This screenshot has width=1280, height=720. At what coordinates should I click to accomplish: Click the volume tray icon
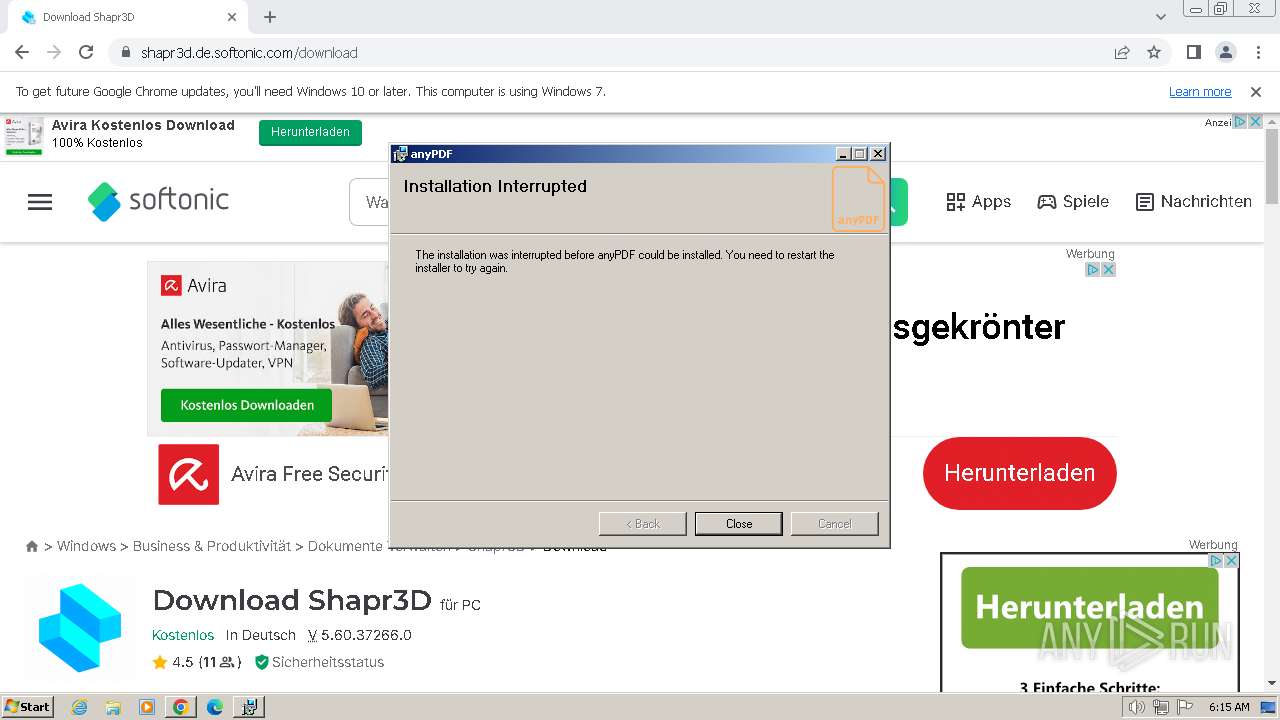(x=1137, y=707)
